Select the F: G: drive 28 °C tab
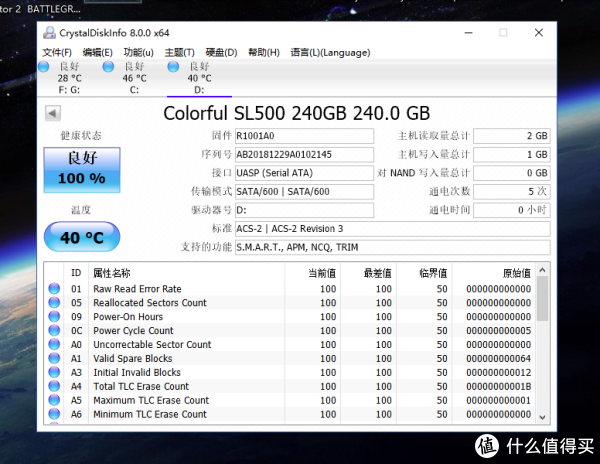600x464 pixels. point(69,78)
